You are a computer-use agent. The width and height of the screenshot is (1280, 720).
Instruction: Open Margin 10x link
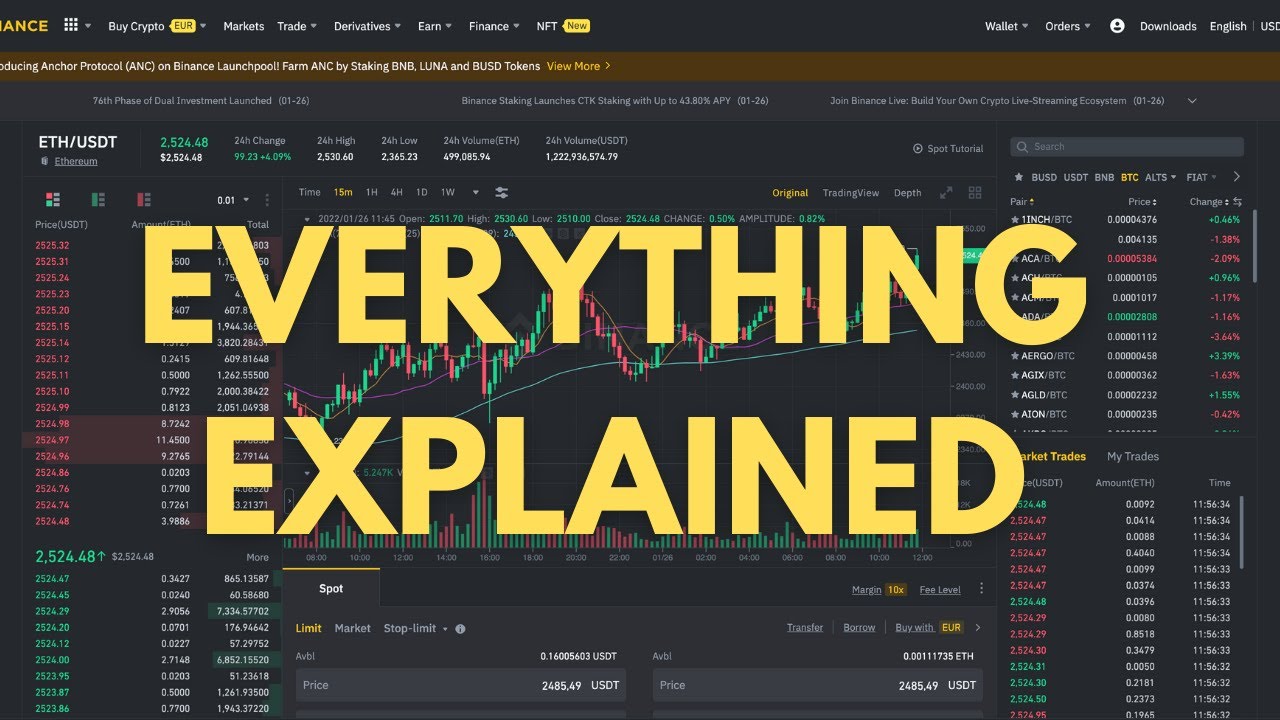pyautogui.click(x=879, y=590)
